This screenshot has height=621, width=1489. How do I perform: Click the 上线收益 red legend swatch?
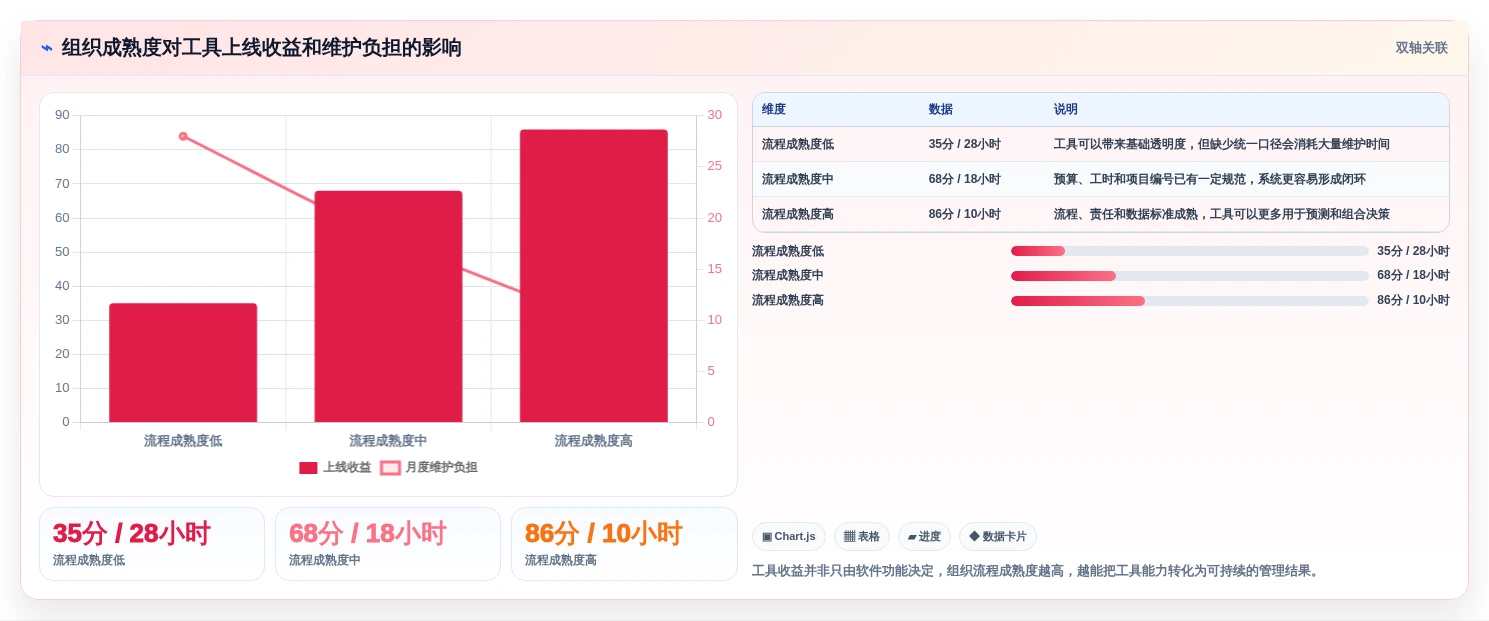pyautogui.click(x=308, y=468)
